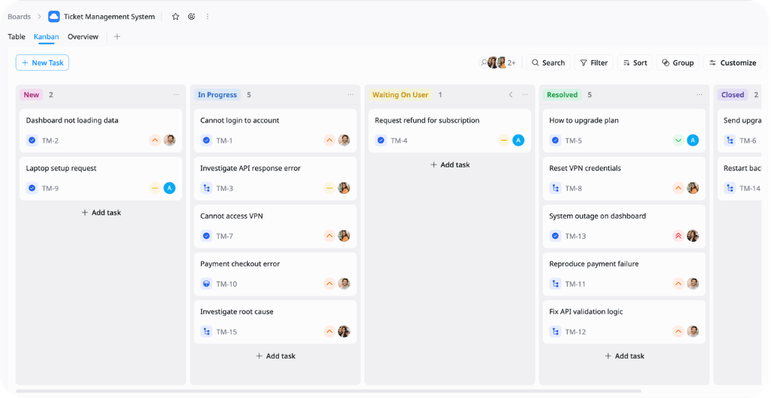Click assignee avatar on TM-12 card
The image size is (771, 398).
[x=693, y=332]
